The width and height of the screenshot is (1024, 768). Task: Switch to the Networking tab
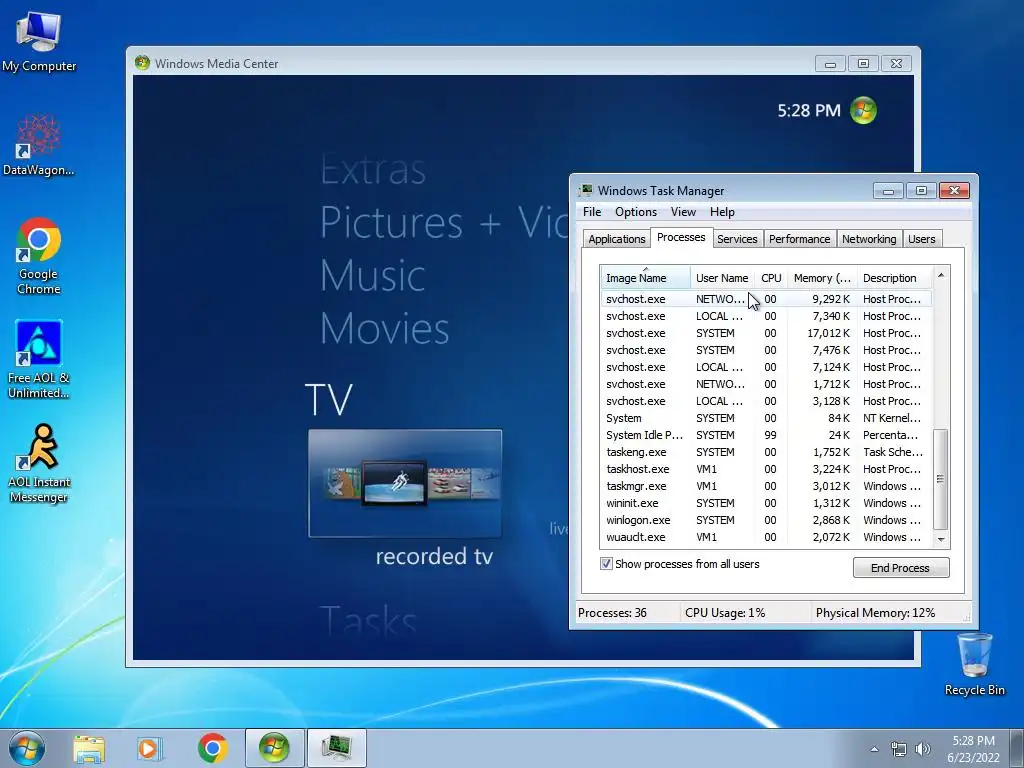point(869,239)
